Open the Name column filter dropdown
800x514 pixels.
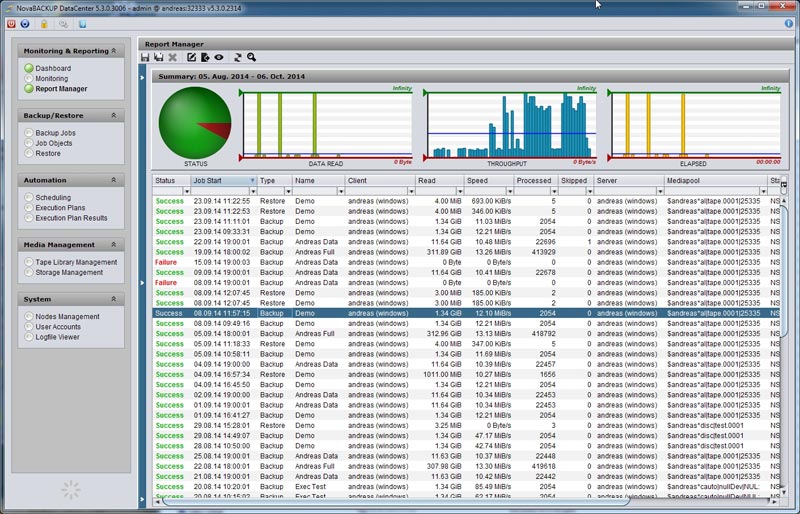(x=341, y=191)
